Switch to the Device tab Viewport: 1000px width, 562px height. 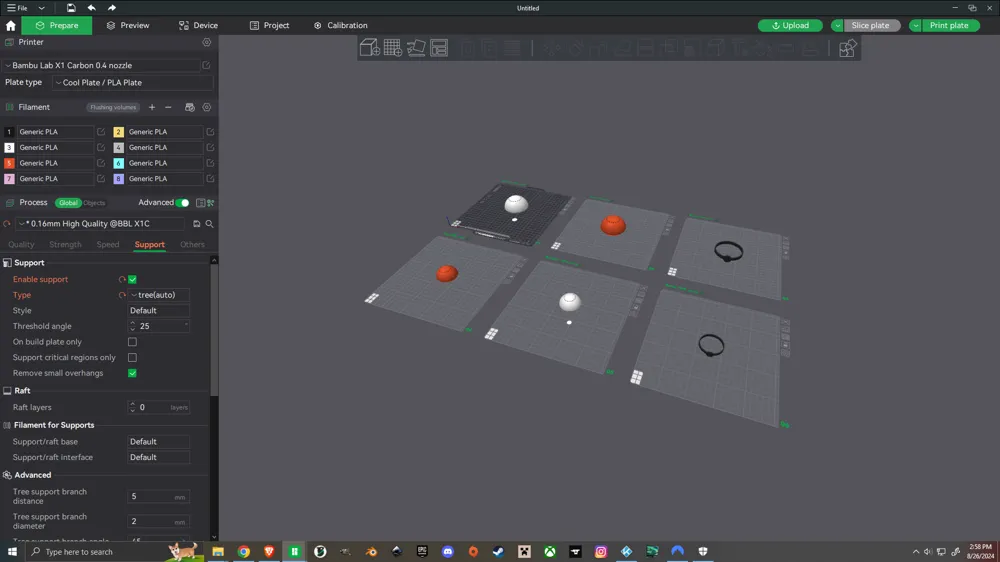(x=198, y=26)
